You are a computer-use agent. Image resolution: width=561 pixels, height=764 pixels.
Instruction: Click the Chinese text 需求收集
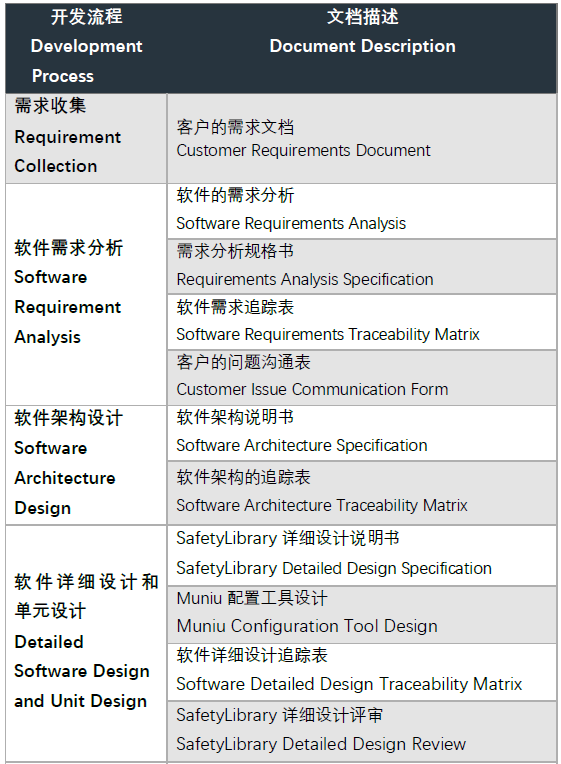(x=50, y=105)
